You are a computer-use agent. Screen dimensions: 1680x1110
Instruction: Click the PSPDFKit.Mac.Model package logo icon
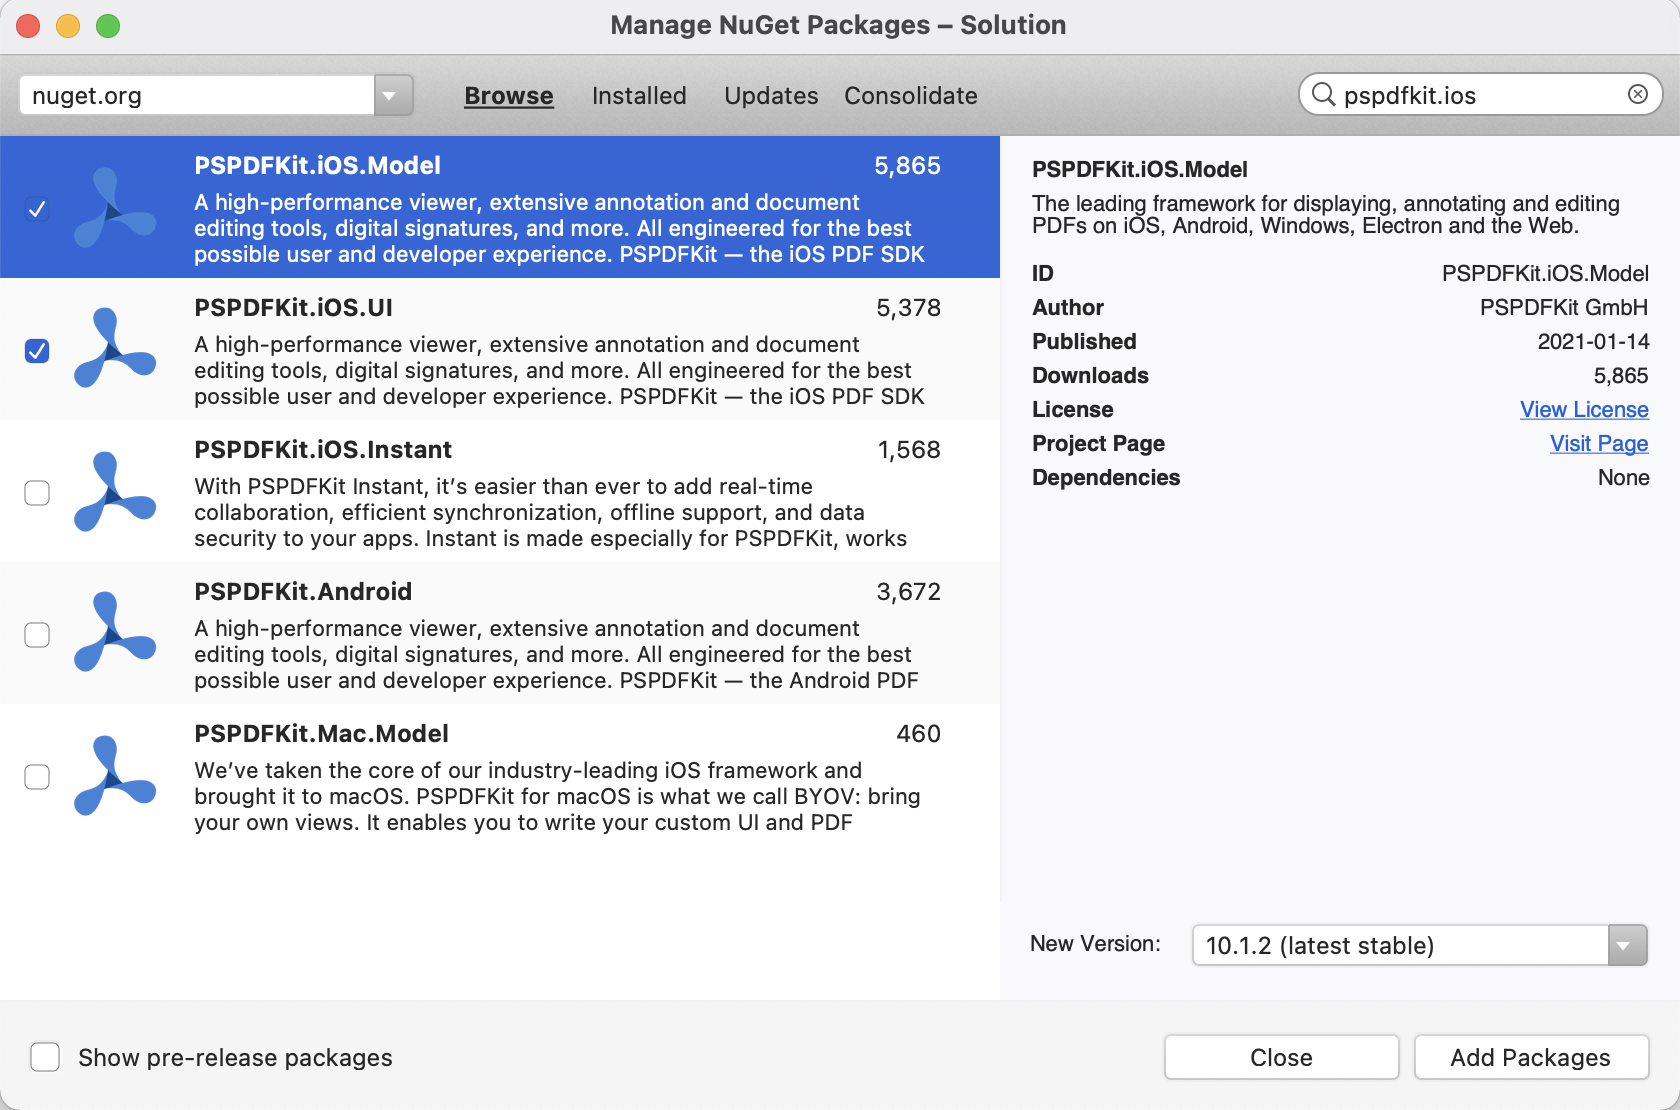coord(115,776)
